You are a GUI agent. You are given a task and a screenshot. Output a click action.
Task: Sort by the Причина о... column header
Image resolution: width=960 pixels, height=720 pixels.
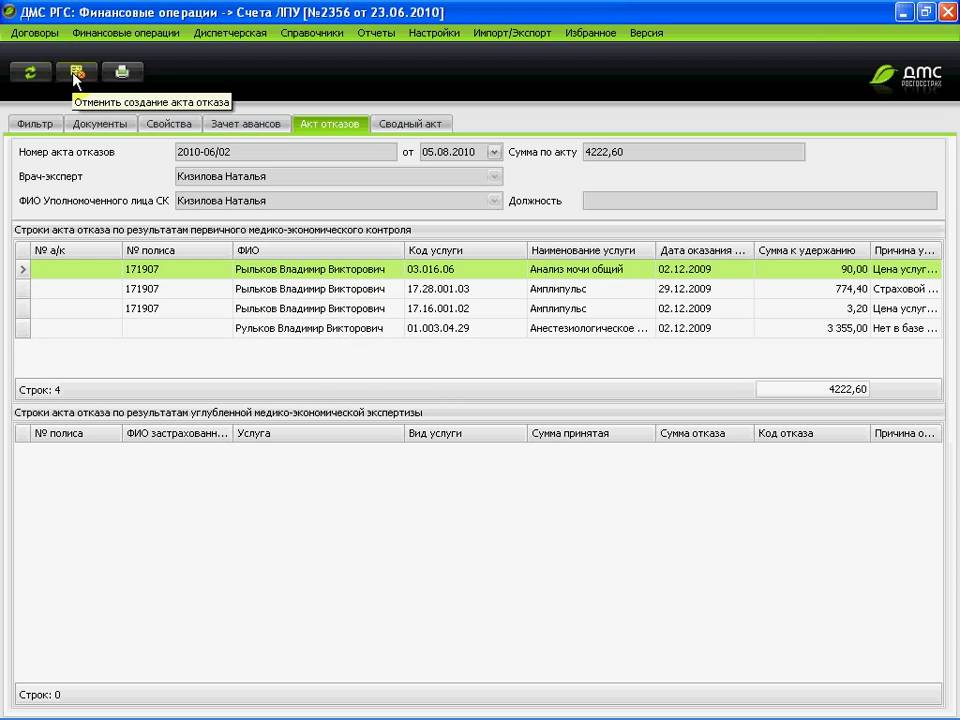(x=906, y=433)
